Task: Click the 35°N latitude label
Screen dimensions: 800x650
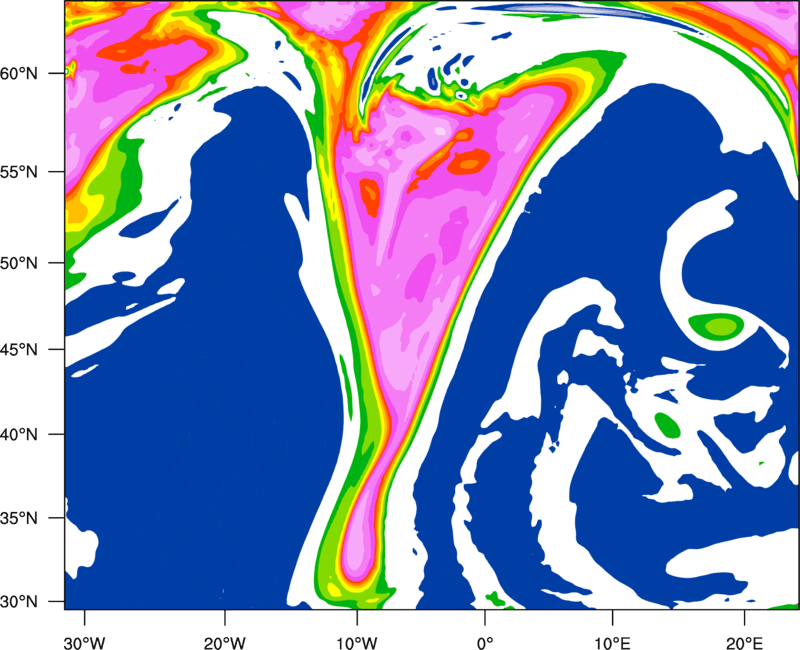Action: click(19, 518)
